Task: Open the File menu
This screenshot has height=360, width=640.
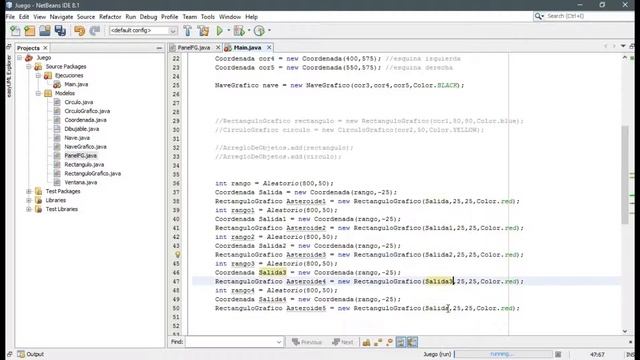Action: click(x=10, y=17)
